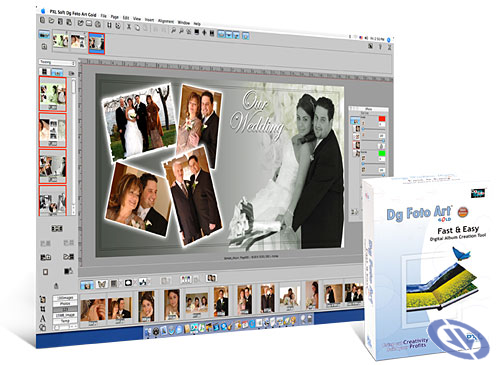Select the red-bordered third page thumbnail
The width and height of the screenshot is (500, 365).
click(97, 43)
